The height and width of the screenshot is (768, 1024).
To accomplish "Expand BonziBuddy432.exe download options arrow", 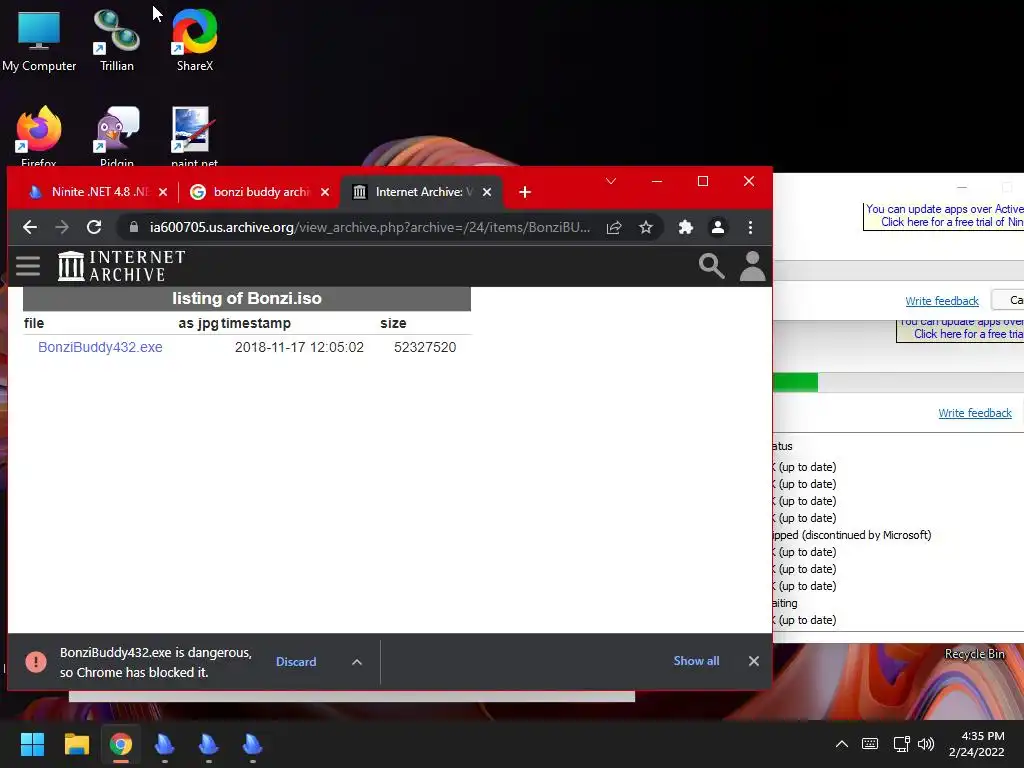I will pos(357,662).
